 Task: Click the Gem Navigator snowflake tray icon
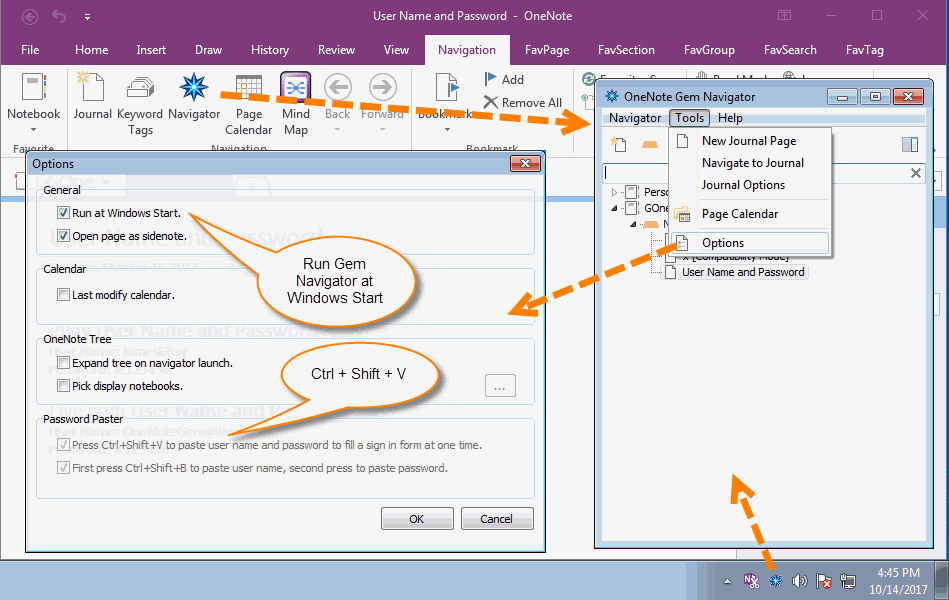click(x=775, y=581)
